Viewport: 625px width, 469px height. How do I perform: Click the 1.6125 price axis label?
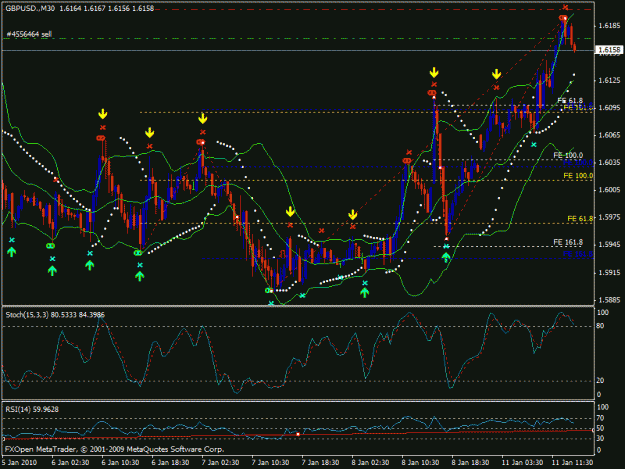pyautogui.click(x=609, y=80)
